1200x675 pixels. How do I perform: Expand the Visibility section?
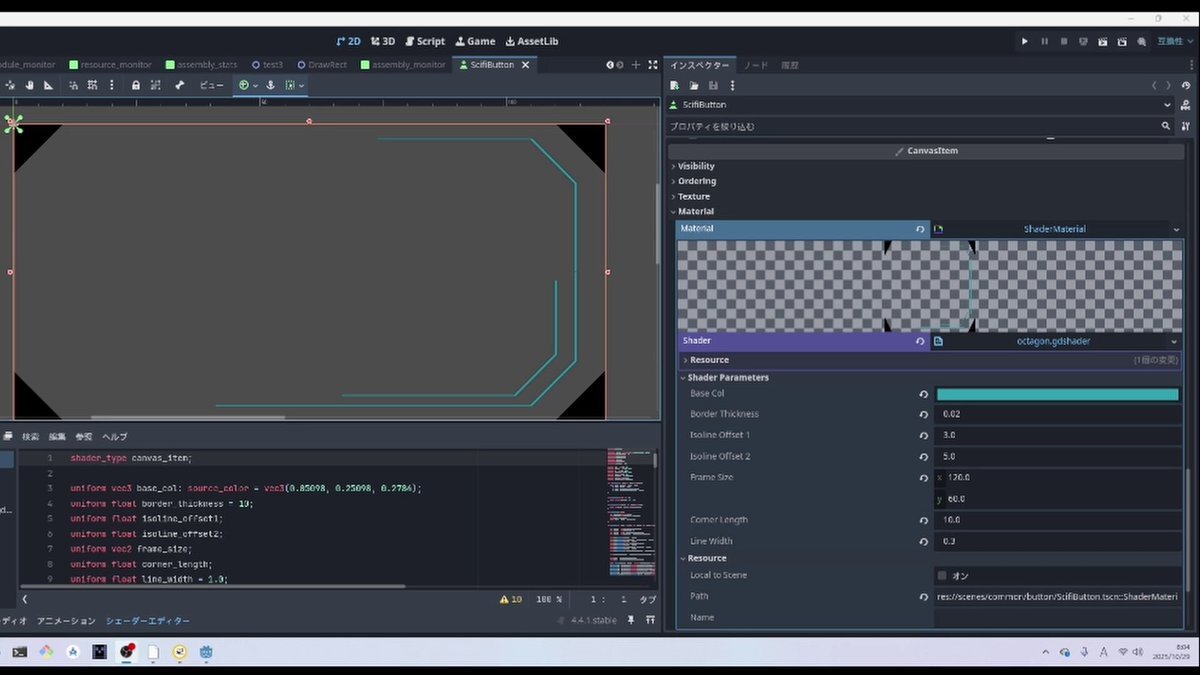pyautogui.click(x=696, y=166)
